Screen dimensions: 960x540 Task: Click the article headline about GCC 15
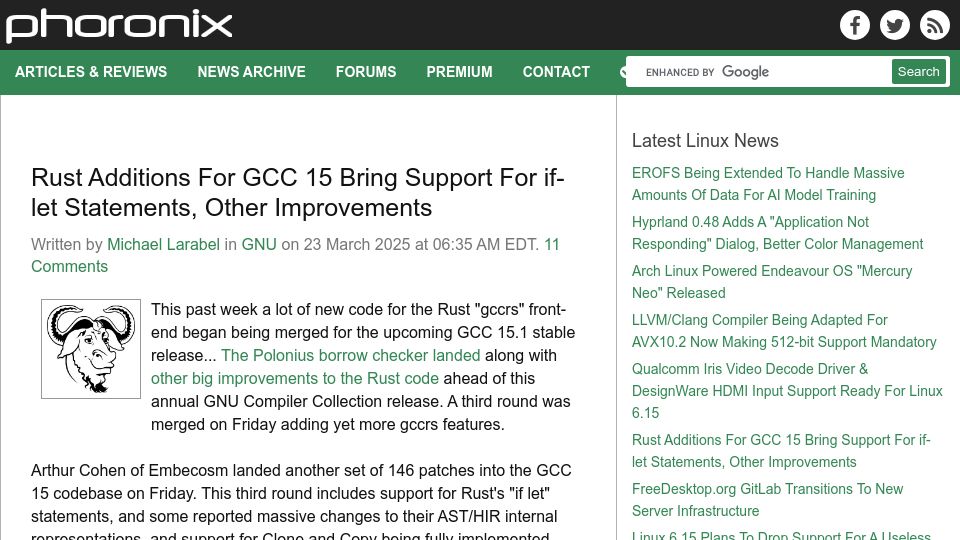click(x=298, y=192)
